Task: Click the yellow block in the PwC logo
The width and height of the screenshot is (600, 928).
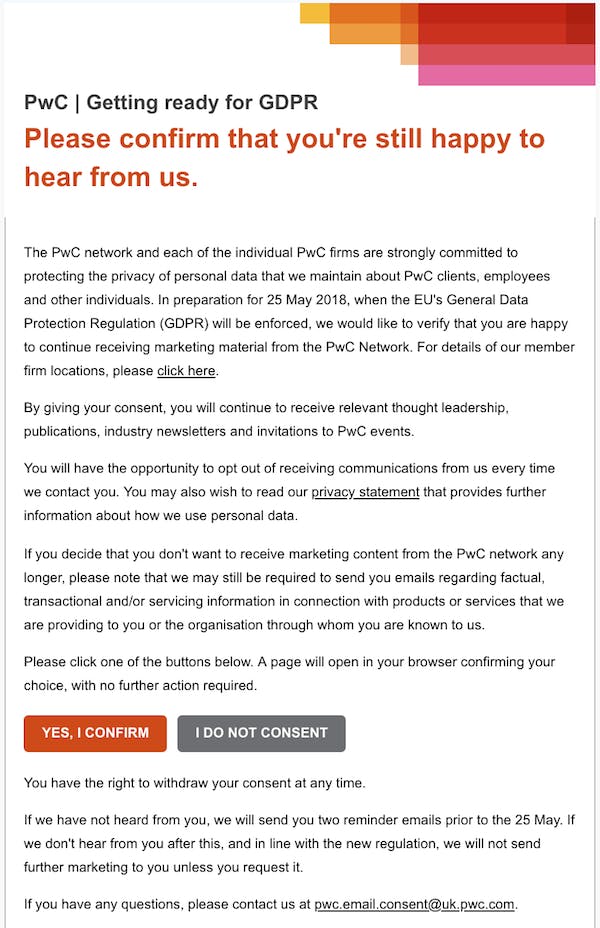Action: coord(314,13)
